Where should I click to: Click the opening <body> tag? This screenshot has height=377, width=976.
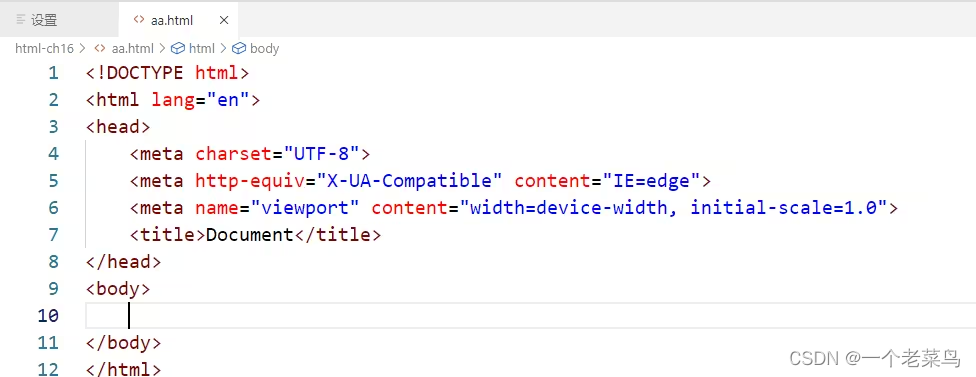(118, 289)
